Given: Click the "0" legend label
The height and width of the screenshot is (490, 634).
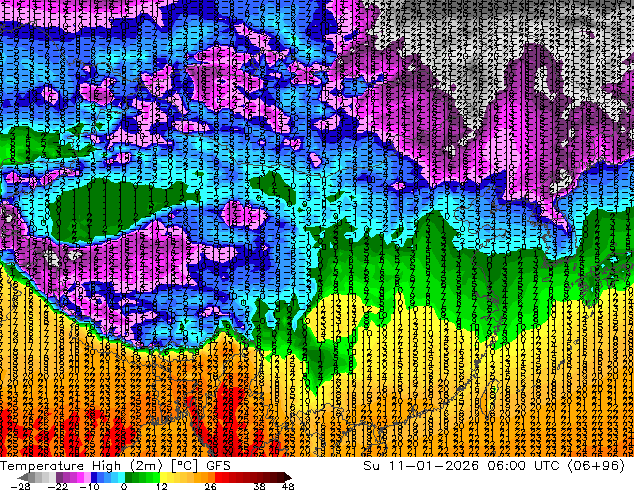Looking at the screenshot, I should pyautogui.click(x=124, y=486).
